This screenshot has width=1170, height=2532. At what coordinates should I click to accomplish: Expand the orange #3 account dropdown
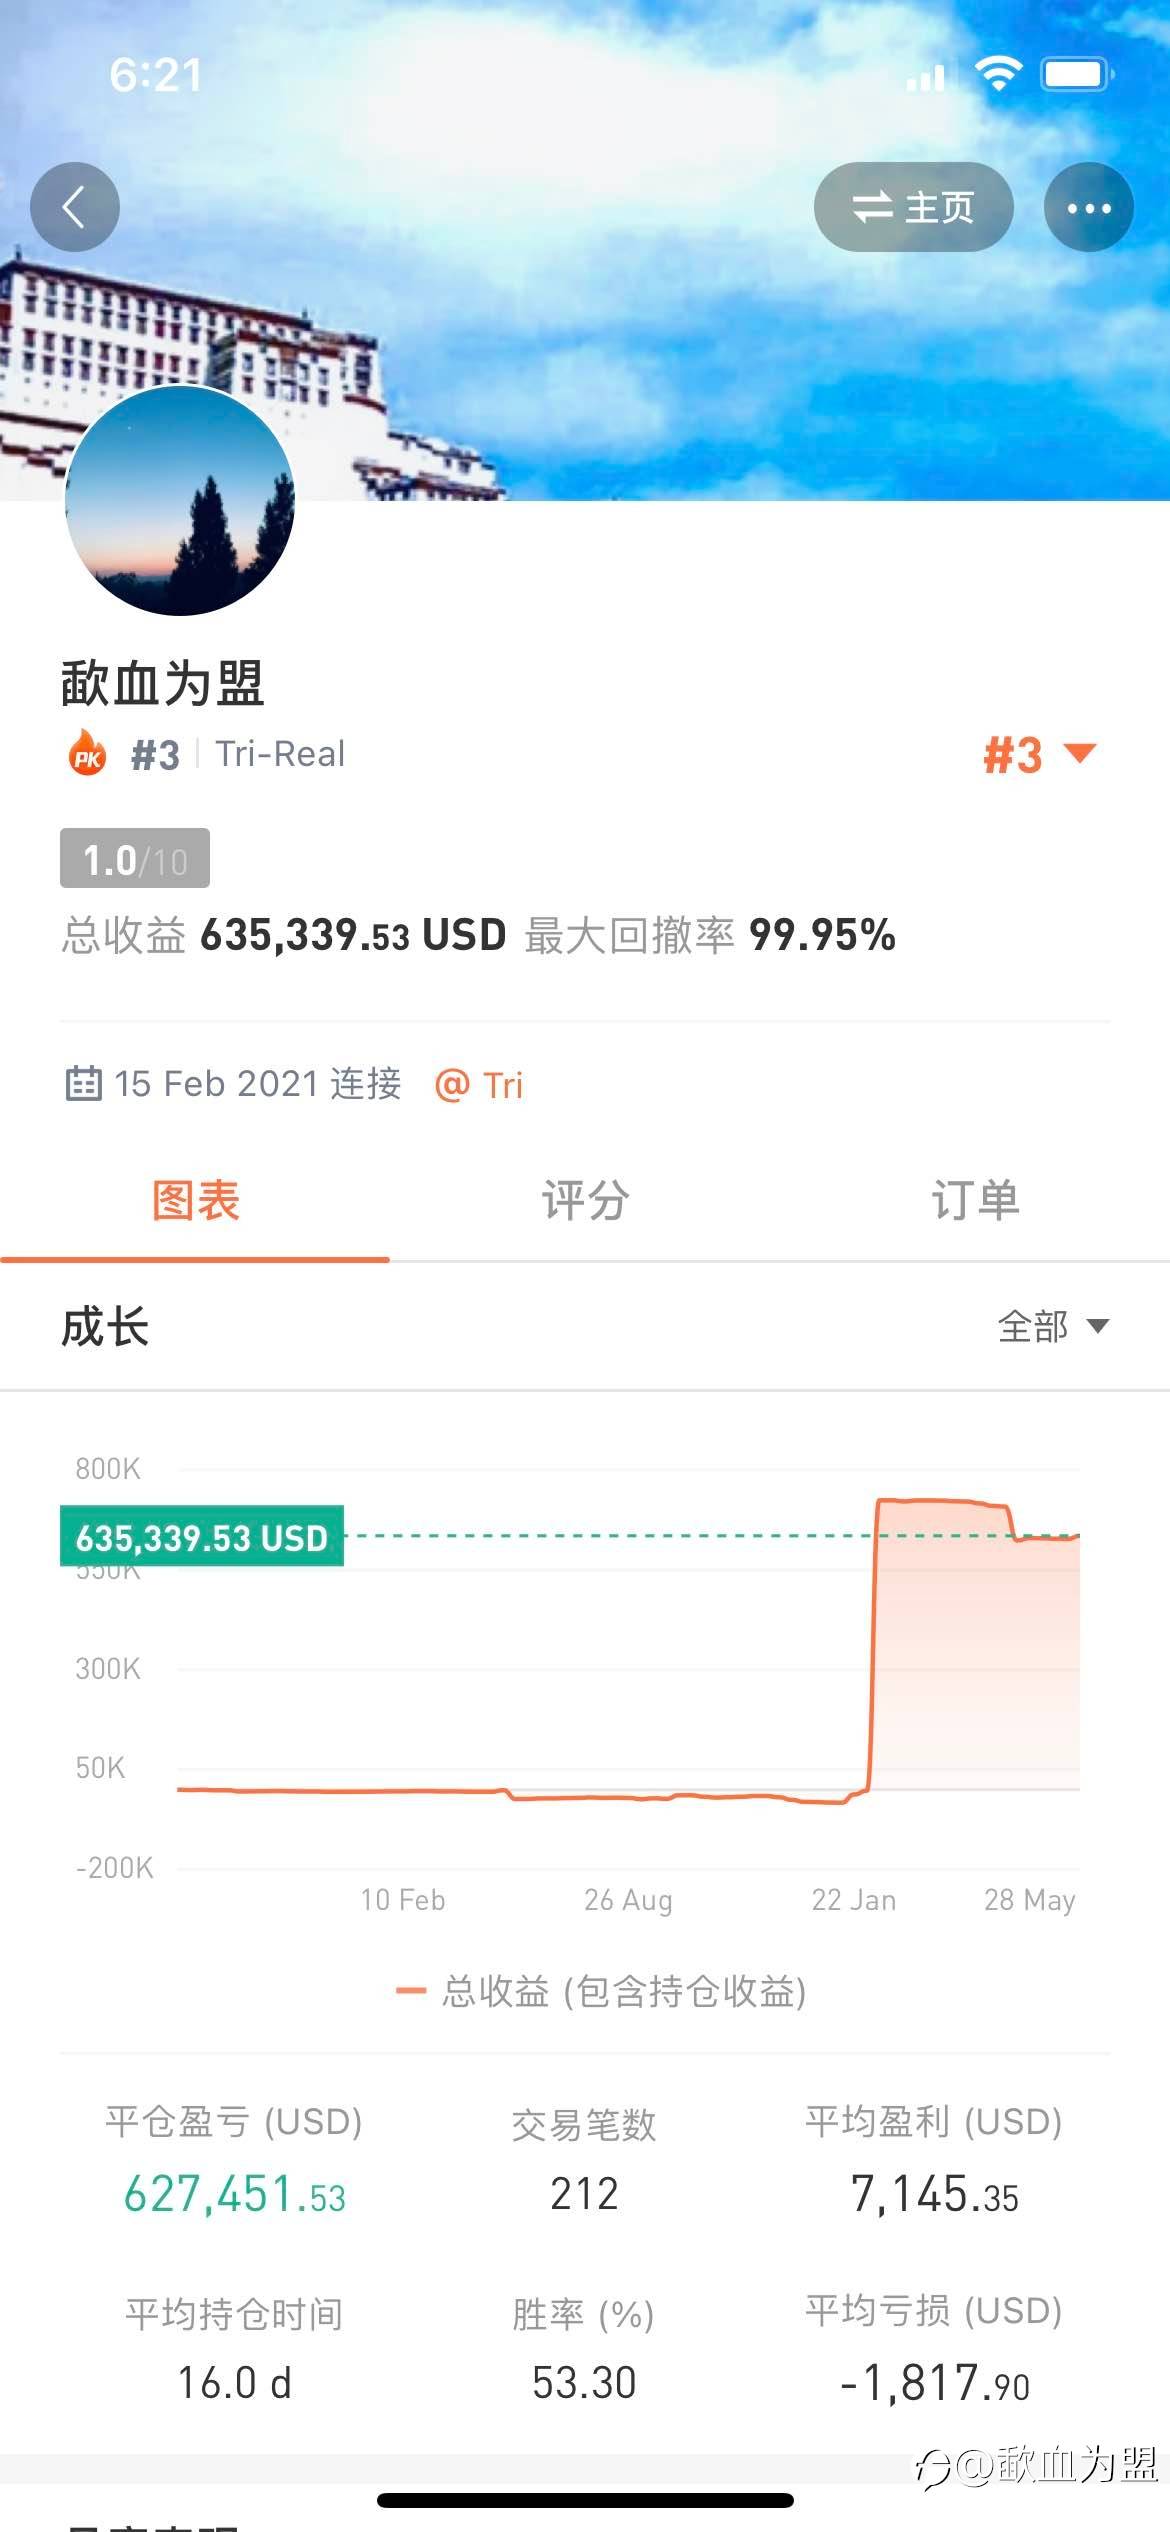pyautogui.click(x=1040, y=754)
